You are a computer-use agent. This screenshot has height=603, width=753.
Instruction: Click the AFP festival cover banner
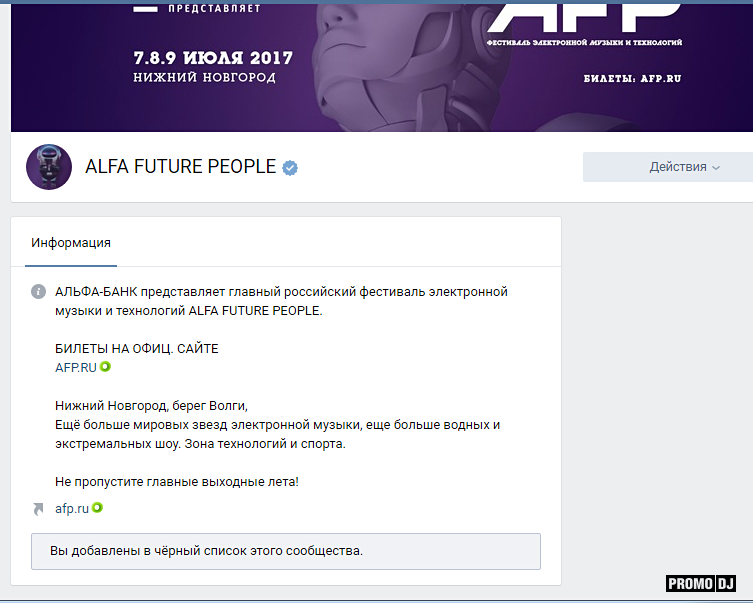point(382,68)
